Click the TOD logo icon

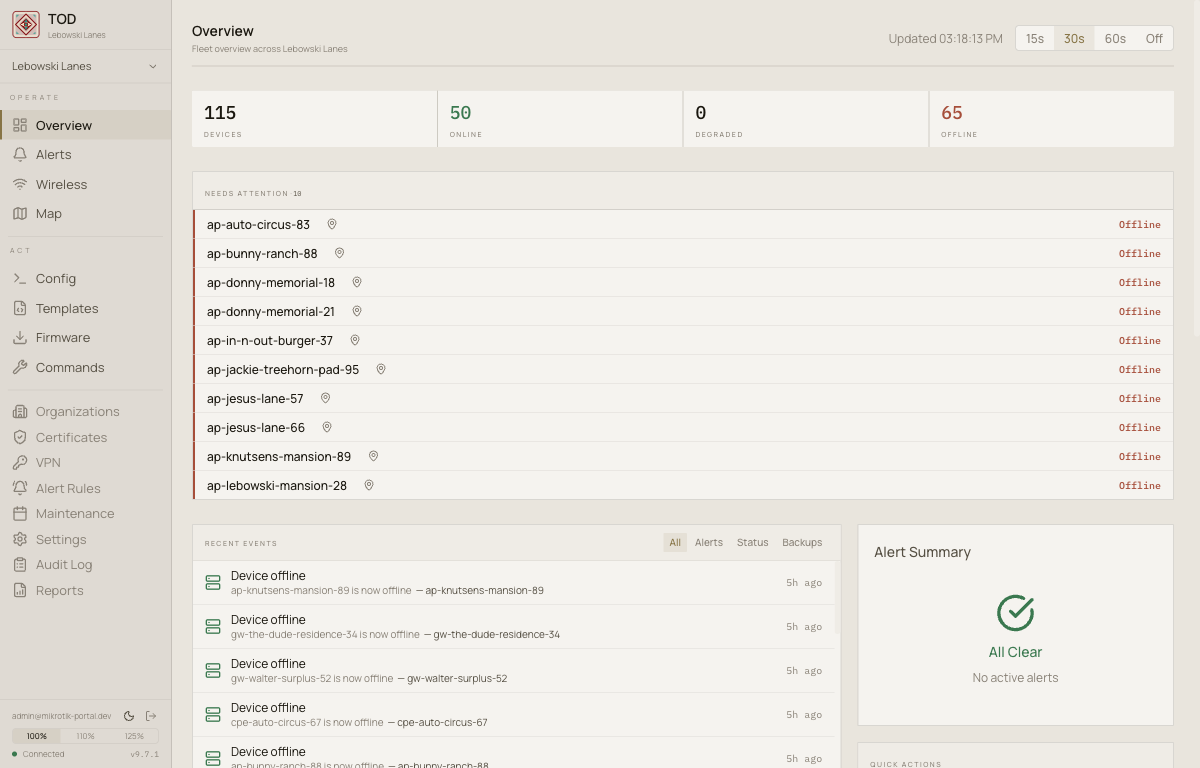point(26,25)
